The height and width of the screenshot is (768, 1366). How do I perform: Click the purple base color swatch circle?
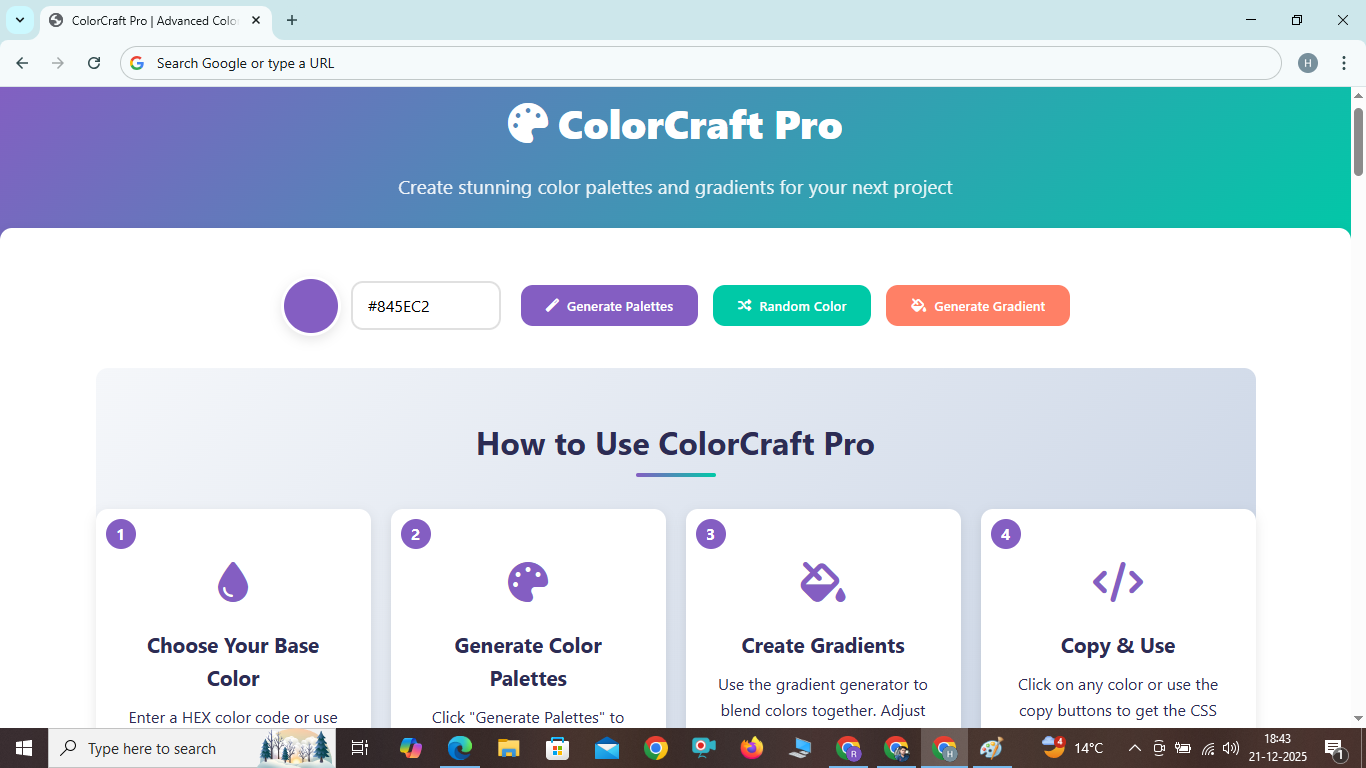[x=310, y=305]
